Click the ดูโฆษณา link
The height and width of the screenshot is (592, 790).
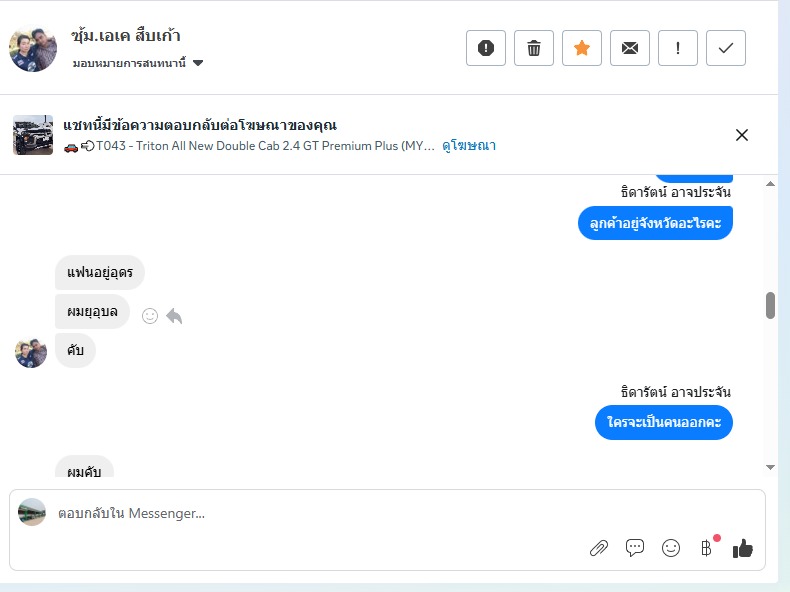pos(469,146)
